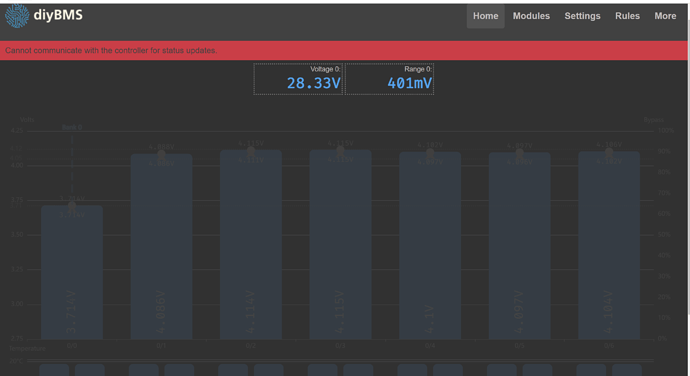Select the Range 0 401mV box

click(x=389, y=79)
